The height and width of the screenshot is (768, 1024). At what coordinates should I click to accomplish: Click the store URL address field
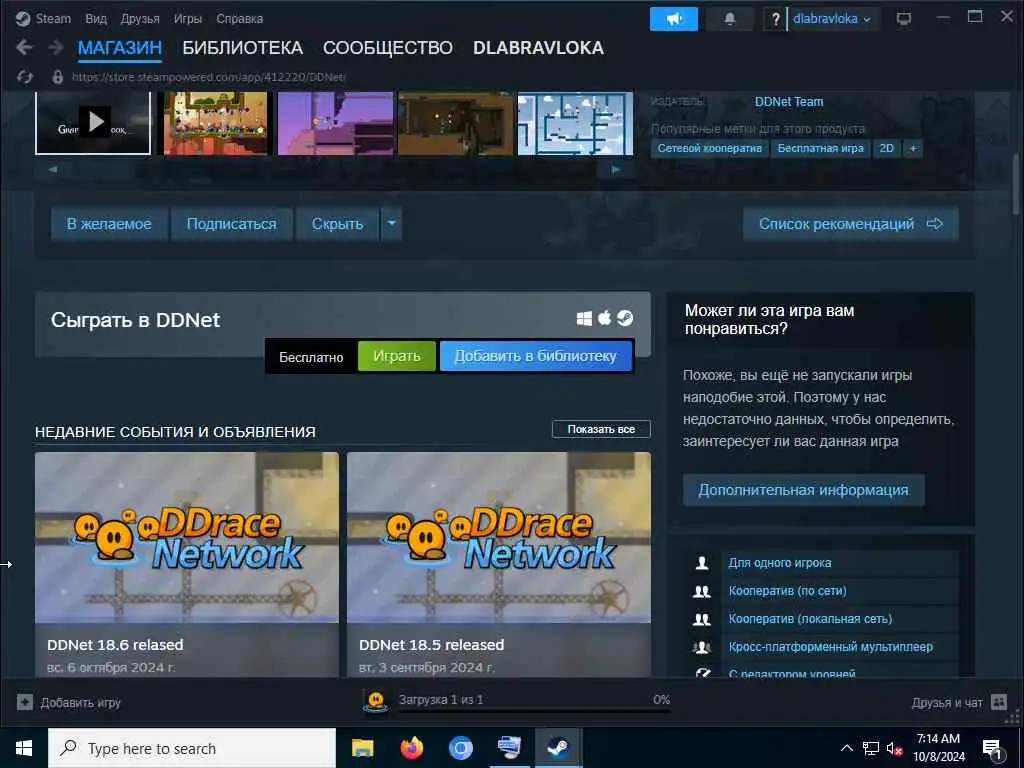209,77
